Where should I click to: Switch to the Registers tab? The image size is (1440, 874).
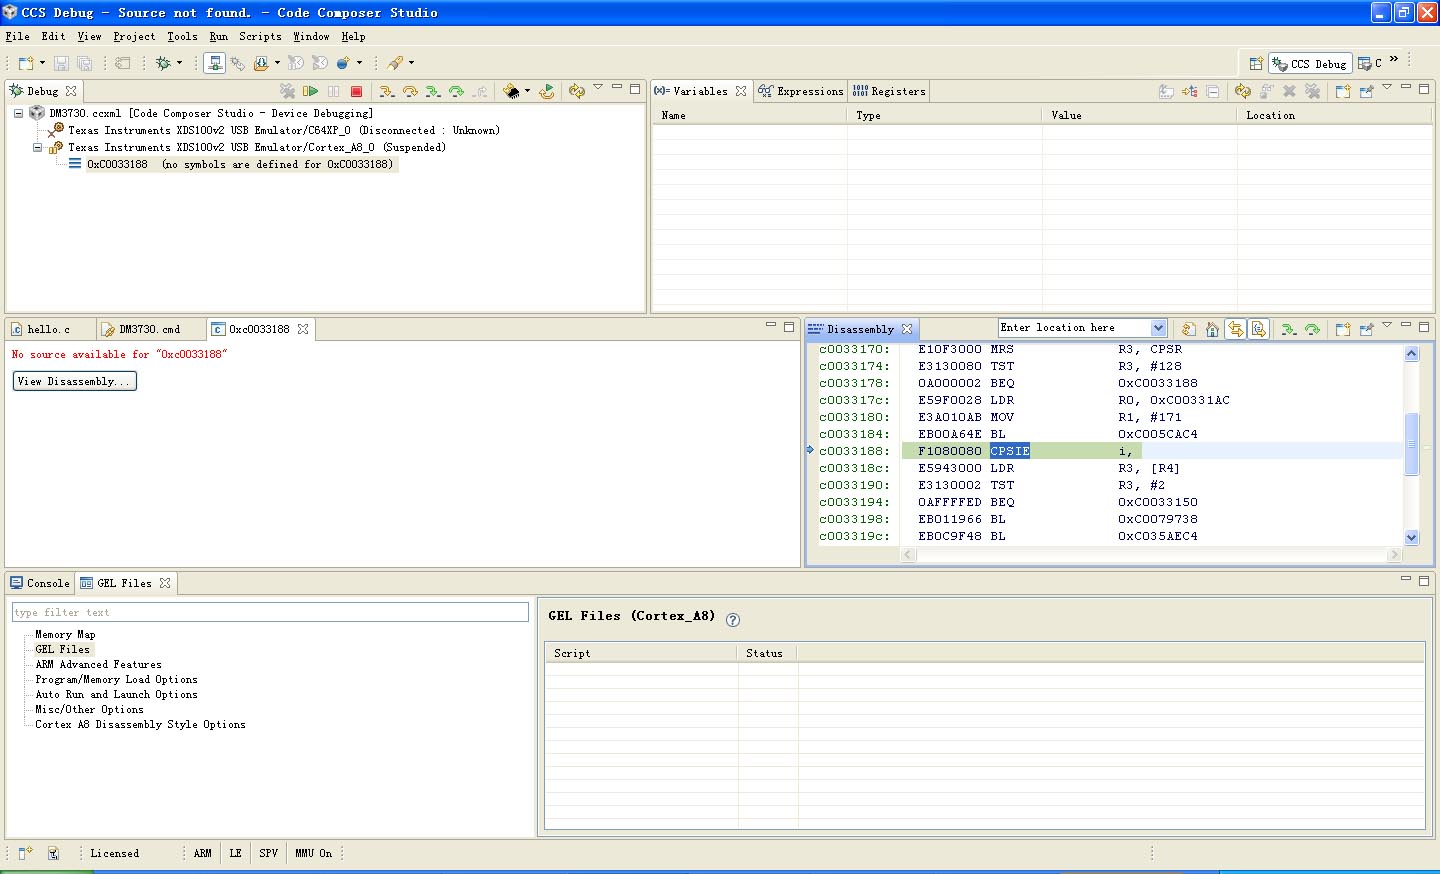(x=889, y=91)
